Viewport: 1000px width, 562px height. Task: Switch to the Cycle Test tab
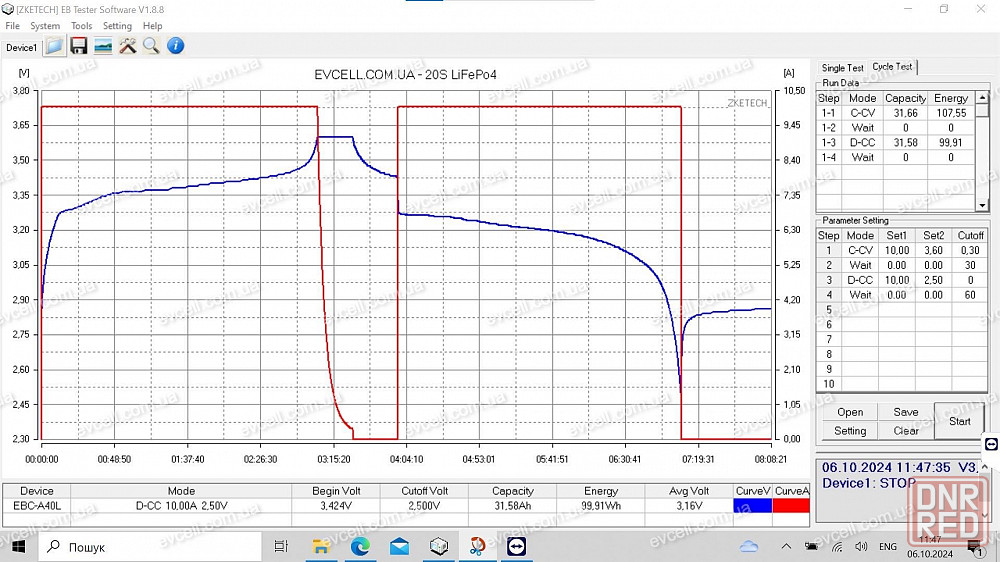[892, 66]
